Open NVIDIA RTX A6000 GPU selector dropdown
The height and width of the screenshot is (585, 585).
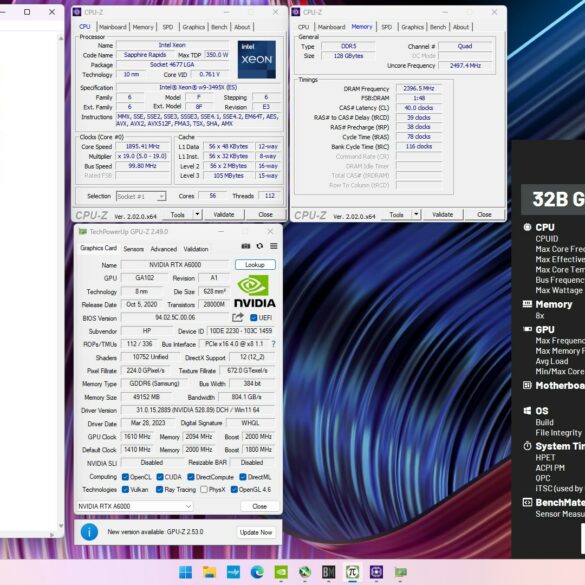(135, 506)
